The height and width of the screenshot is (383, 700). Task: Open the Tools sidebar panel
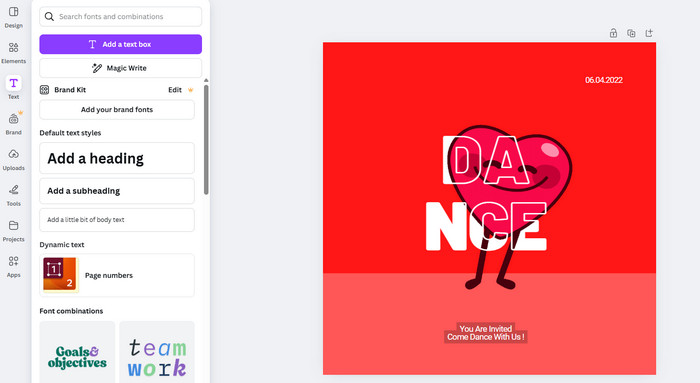pos(13,195)
